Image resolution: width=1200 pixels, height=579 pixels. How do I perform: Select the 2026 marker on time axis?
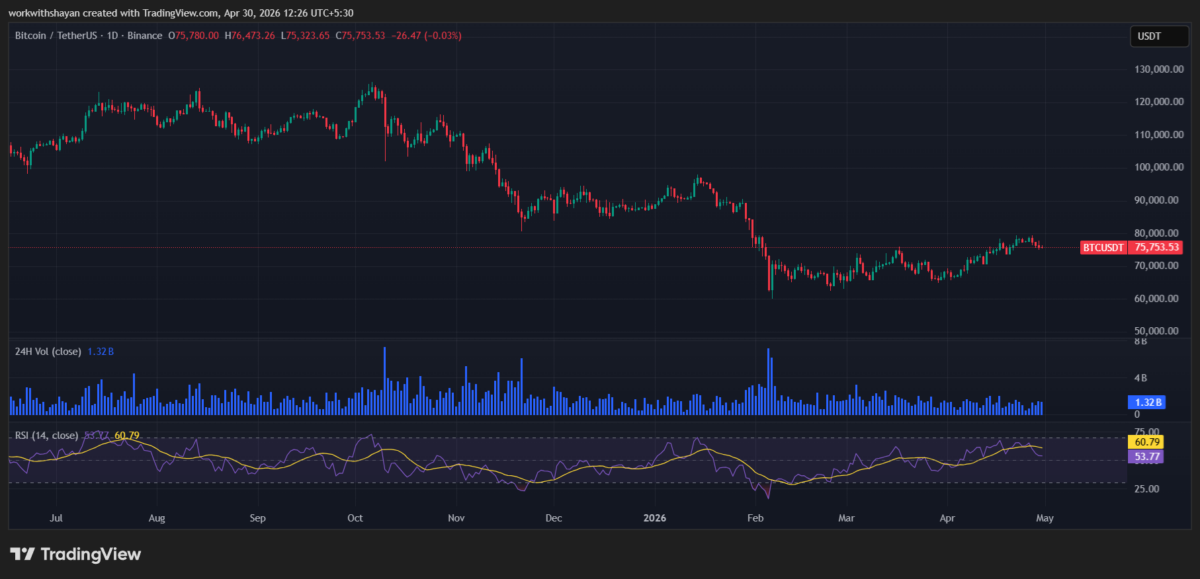click(654, 519)
